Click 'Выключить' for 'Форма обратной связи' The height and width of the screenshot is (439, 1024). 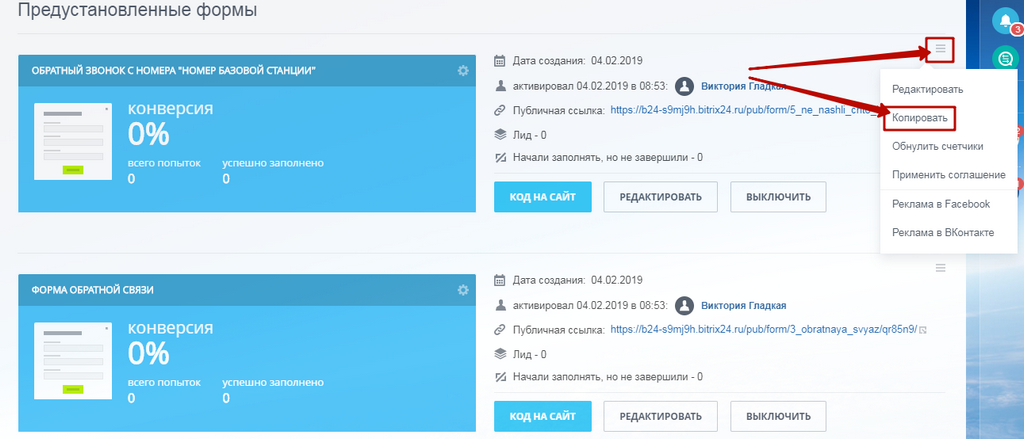[778, 416]
